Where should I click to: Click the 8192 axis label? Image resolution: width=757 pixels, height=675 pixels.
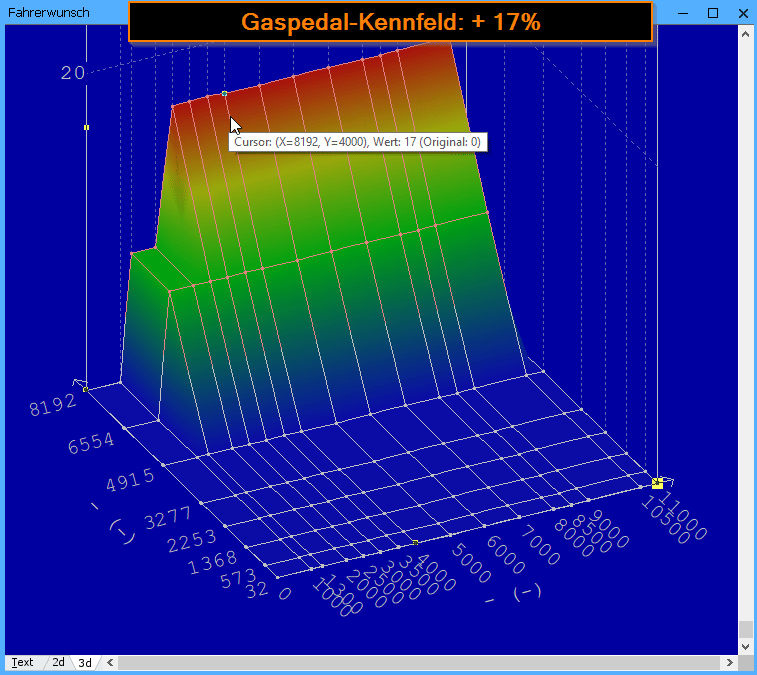coord(51,404)
